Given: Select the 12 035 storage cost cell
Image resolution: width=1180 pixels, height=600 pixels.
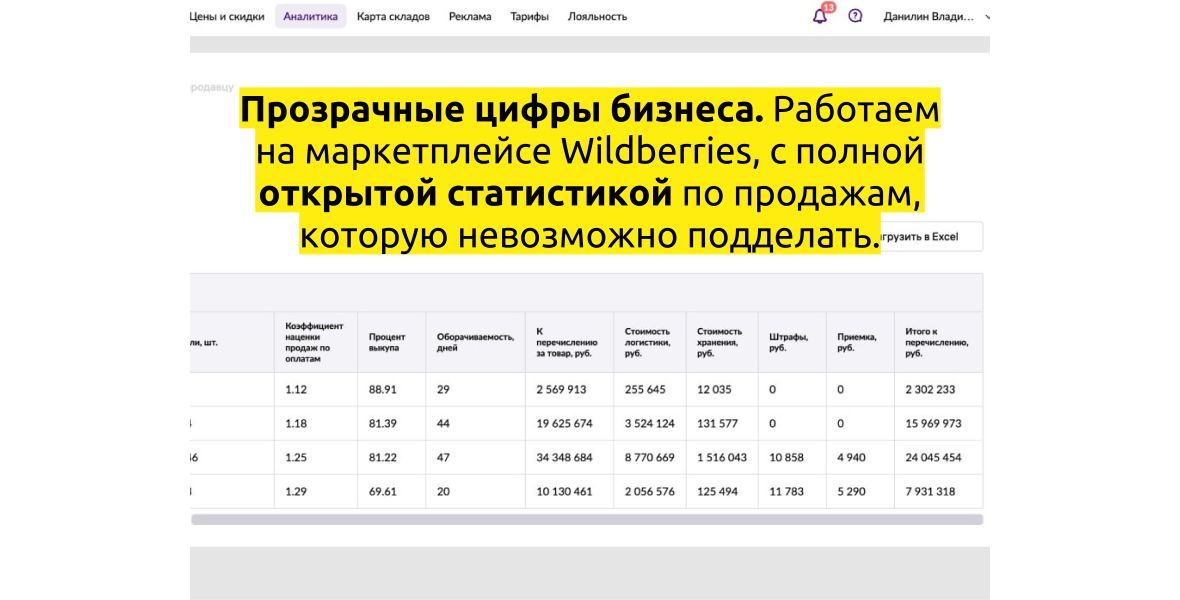Looking at the screenshot, I should (722, 390).
